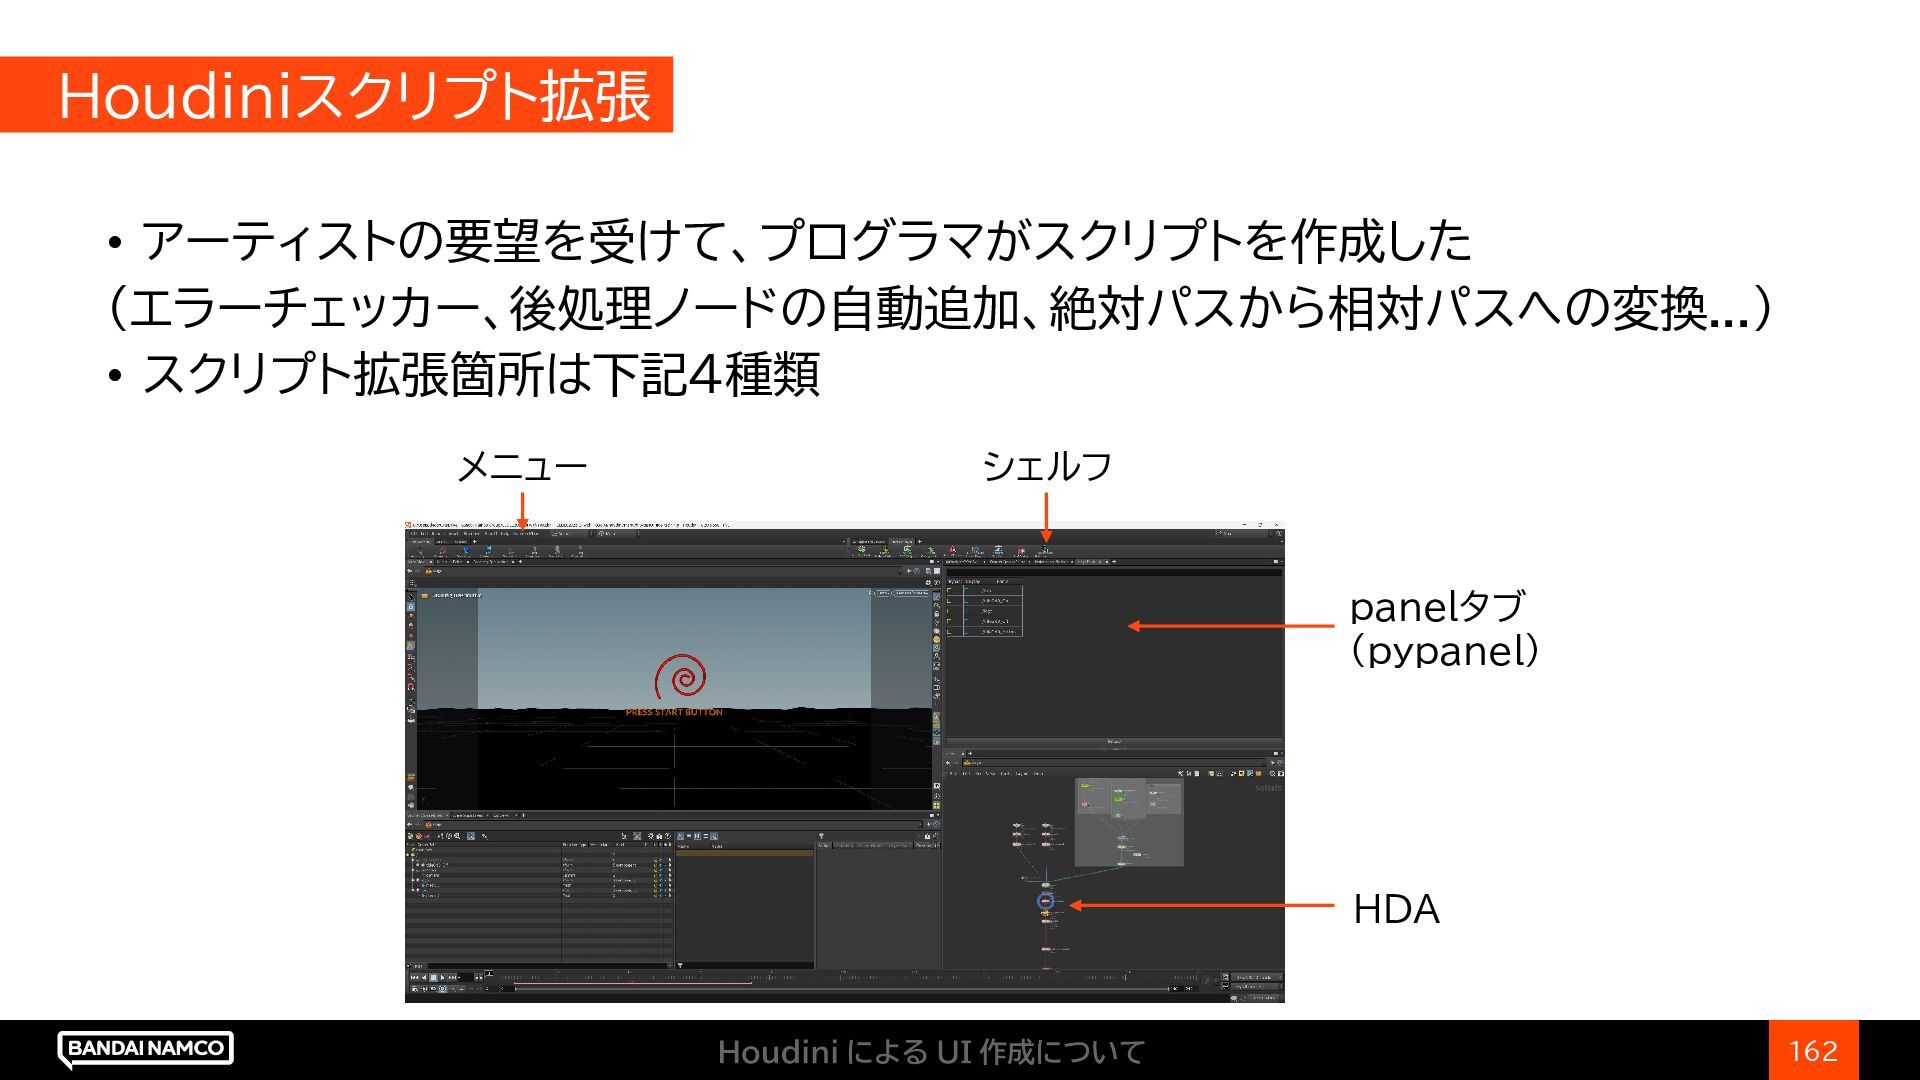This screenshot has height=1080, width=1920.
Task: Click the red A shelf tool icon
Action: coord(952,549)
